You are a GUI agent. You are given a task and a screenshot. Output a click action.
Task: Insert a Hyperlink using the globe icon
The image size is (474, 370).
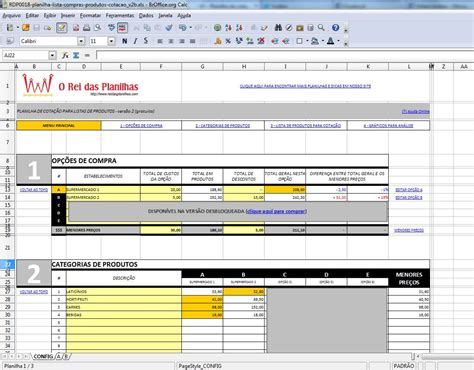coord(217,28)
